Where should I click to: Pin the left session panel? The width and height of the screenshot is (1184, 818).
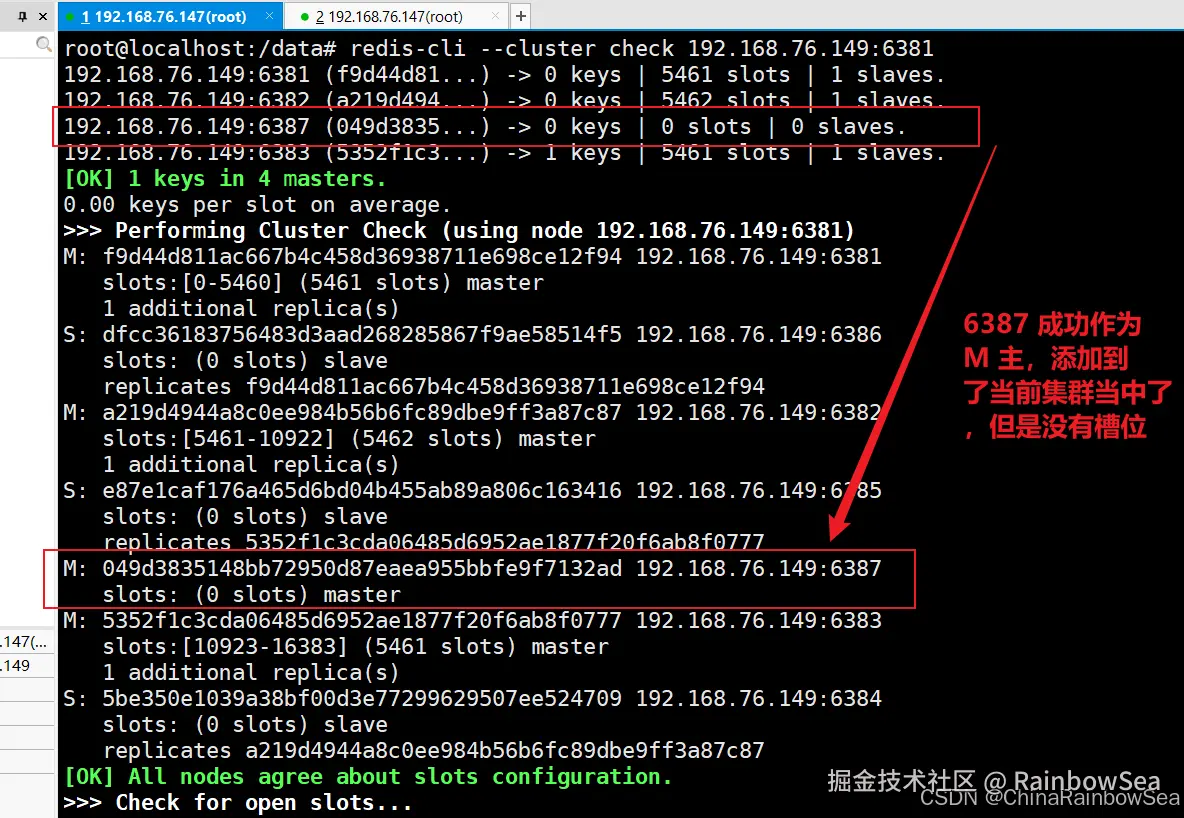(22, 16)
